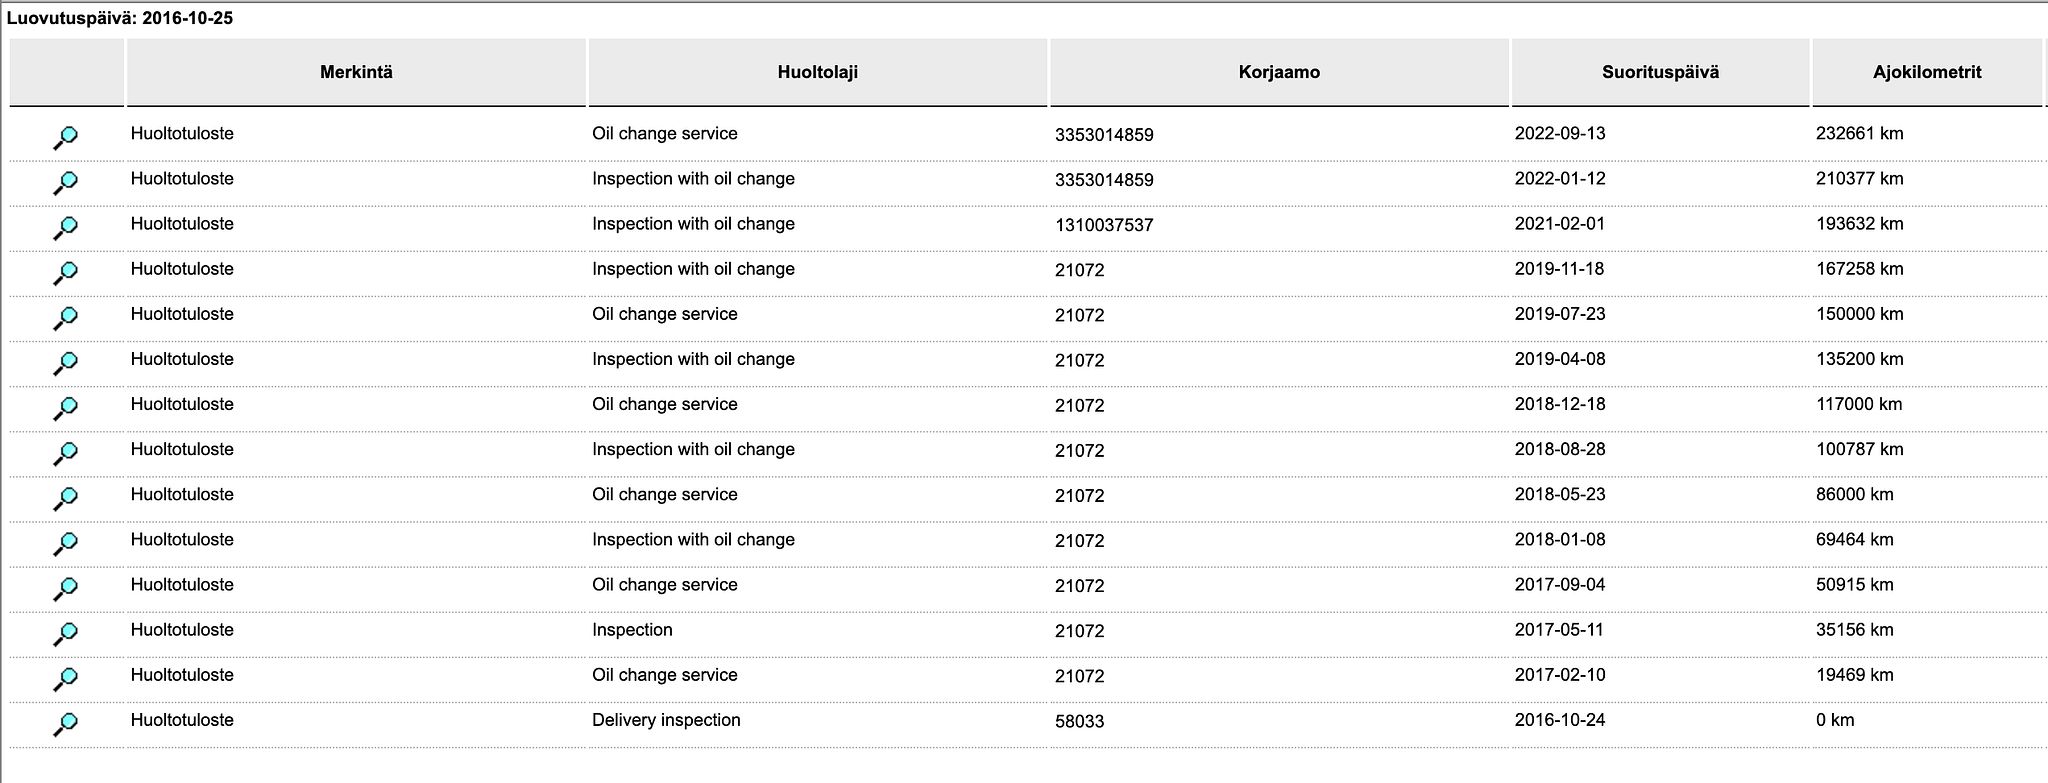Select workshop number 1310037537 cell
Screen dimensions: 2048x783
[x=1104, y=225]
